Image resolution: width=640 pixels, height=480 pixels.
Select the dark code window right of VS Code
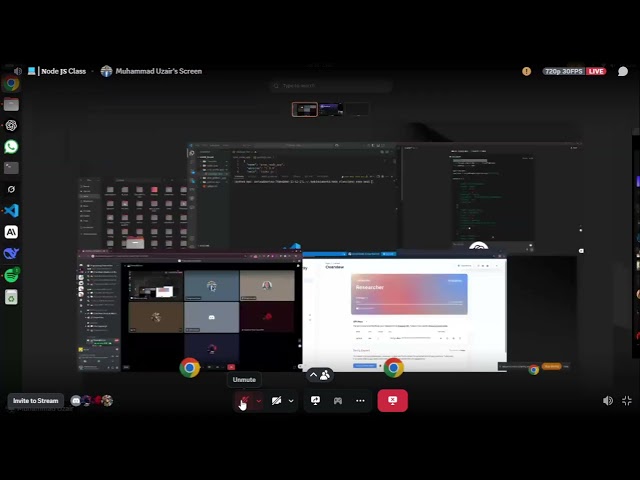(492, 196)
